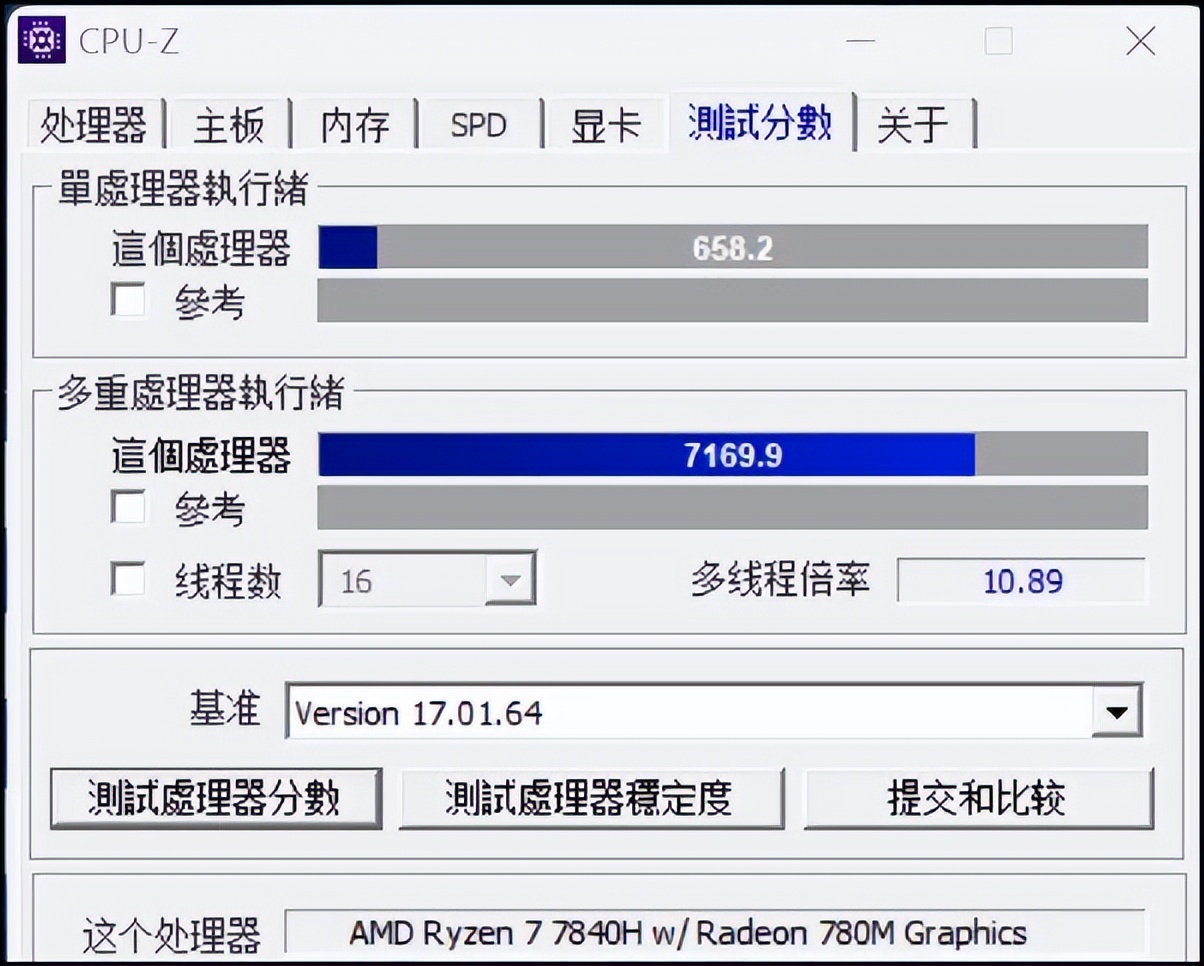Close the CPU-Z window
This screenshot has height=966, width=1204.
tap(1141, 41)
